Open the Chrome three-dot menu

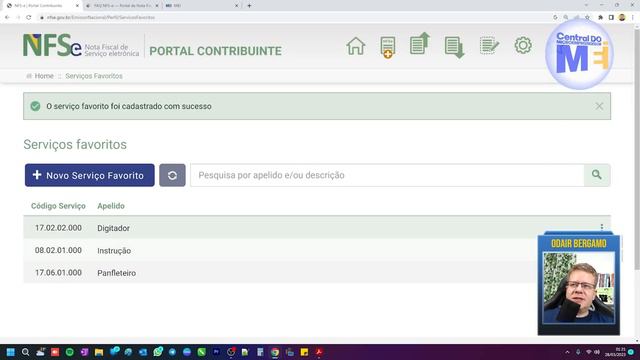click(x=633, y=18)
